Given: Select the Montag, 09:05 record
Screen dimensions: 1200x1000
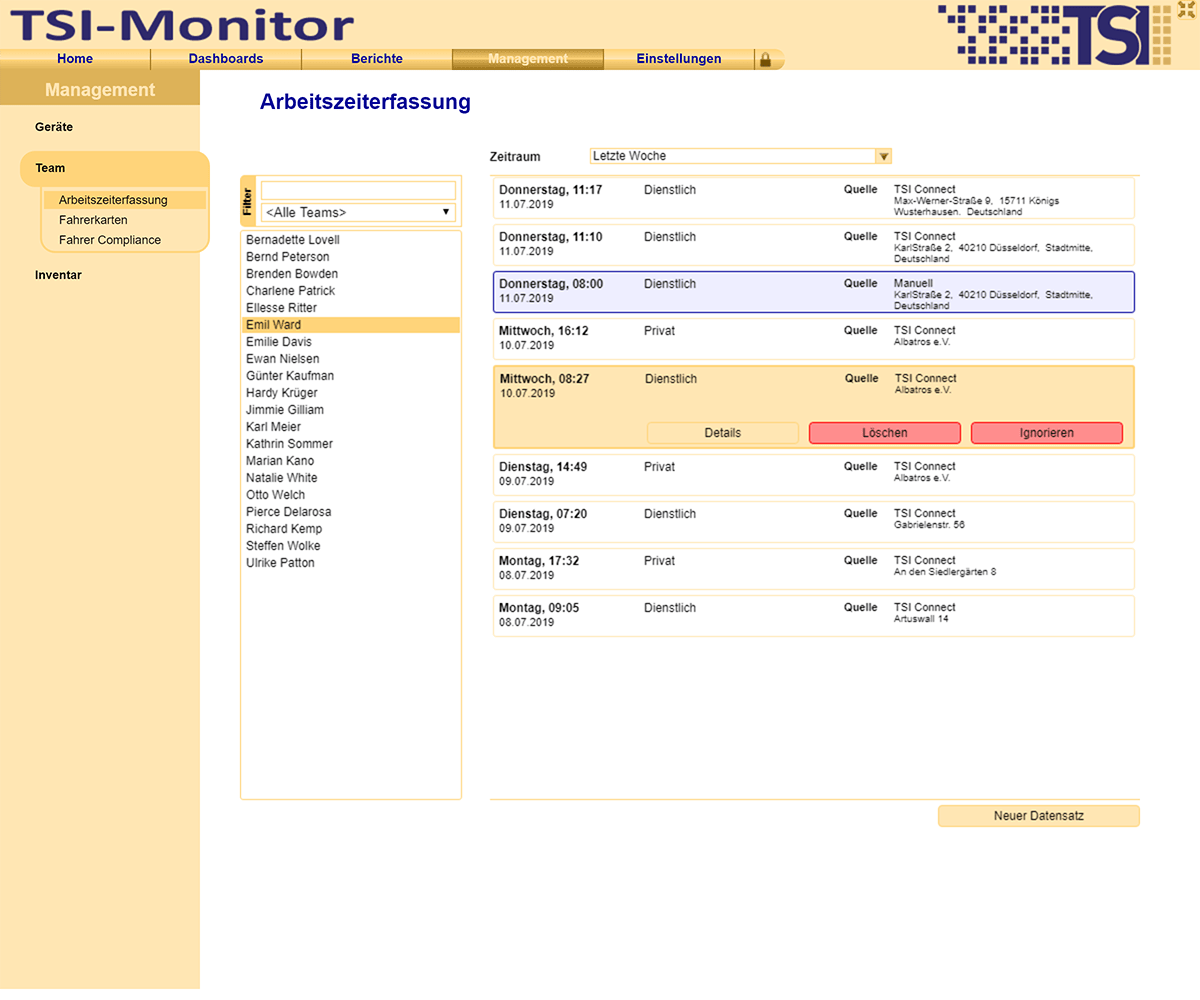Looking at the screenshot, I should (814, 616).
